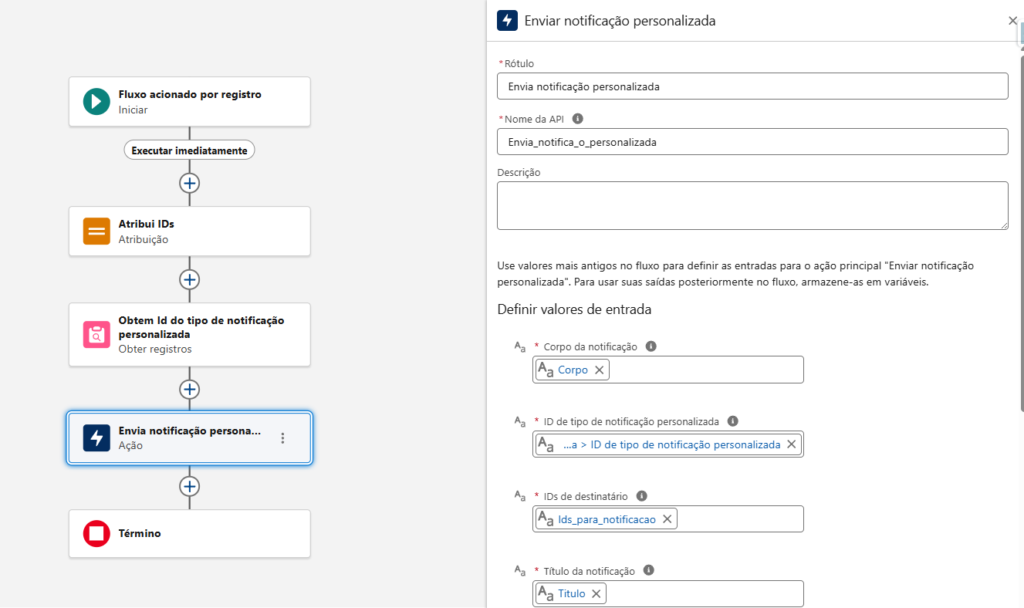Add element below the Executar imediatamente label

point(189,183)
